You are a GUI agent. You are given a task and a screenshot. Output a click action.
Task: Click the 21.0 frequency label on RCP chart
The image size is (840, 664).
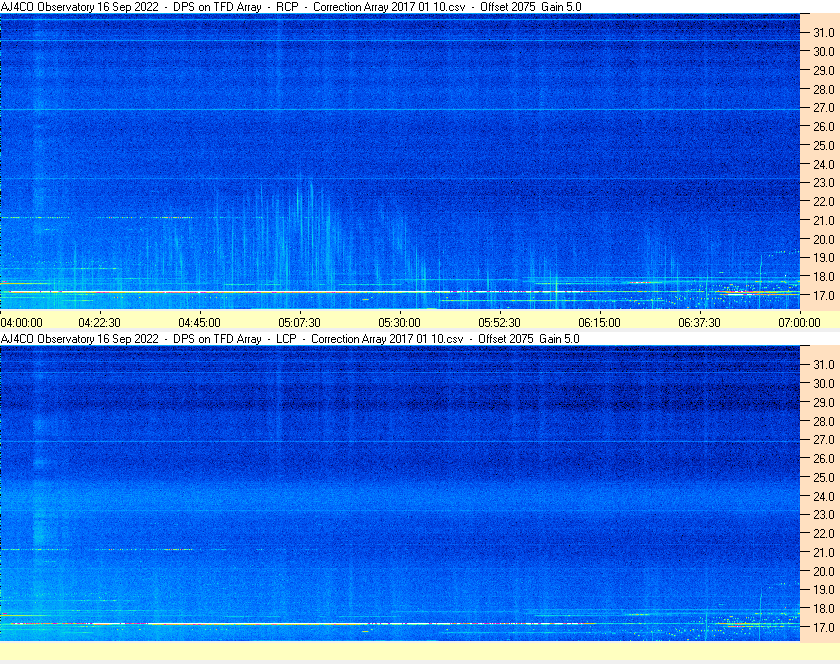click(824, 220)
